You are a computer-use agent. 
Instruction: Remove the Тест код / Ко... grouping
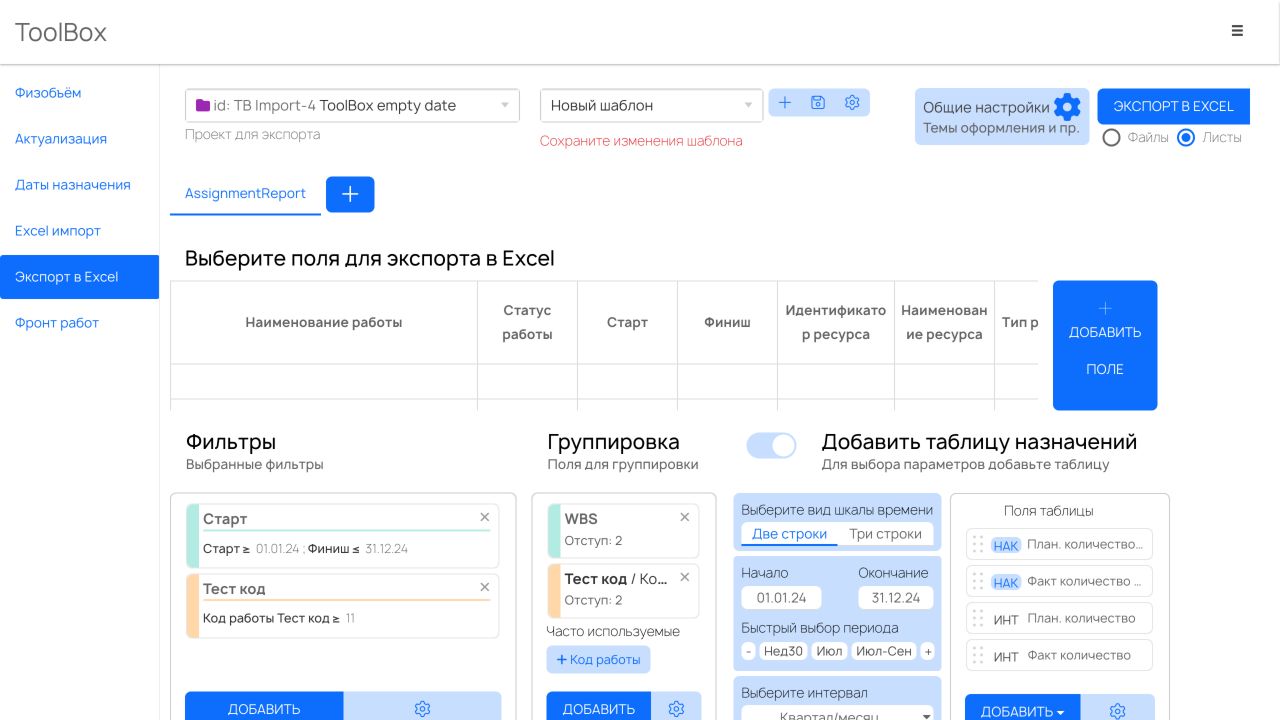tap(685, 577)
